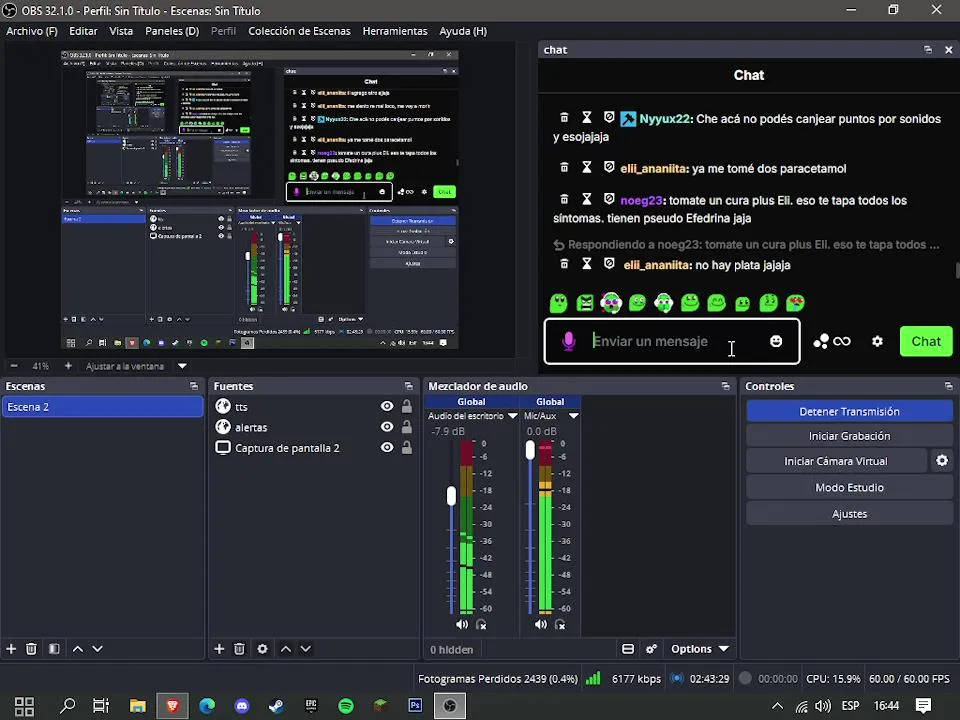This screenshot has width=960, height=720.
Task: Open the Editar menu
Action: click(x=83, y=31)
